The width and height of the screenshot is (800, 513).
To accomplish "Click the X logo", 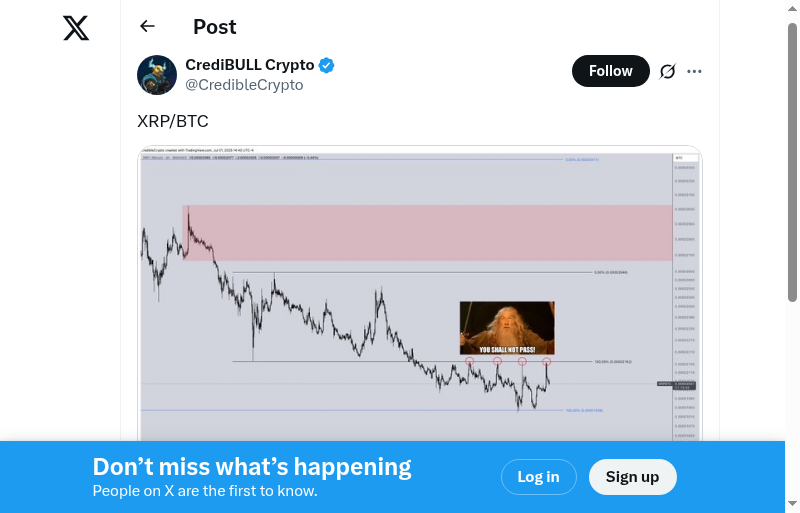I will 76,28.
